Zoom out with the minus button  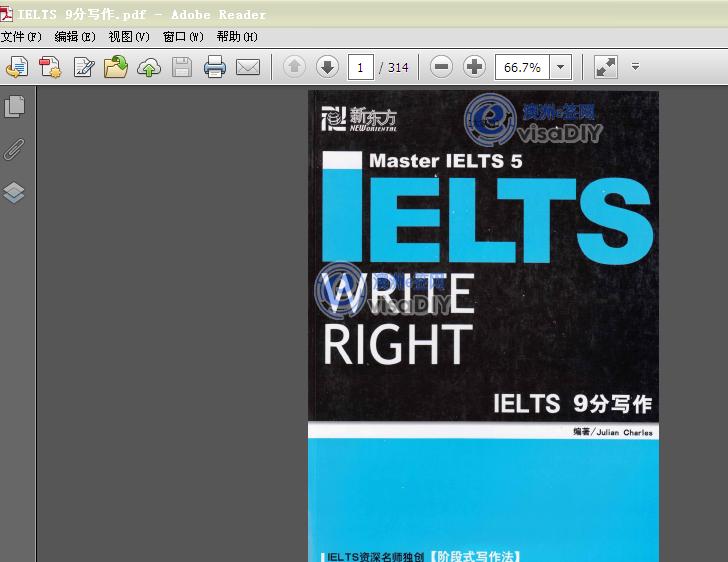tap(441, 67)
